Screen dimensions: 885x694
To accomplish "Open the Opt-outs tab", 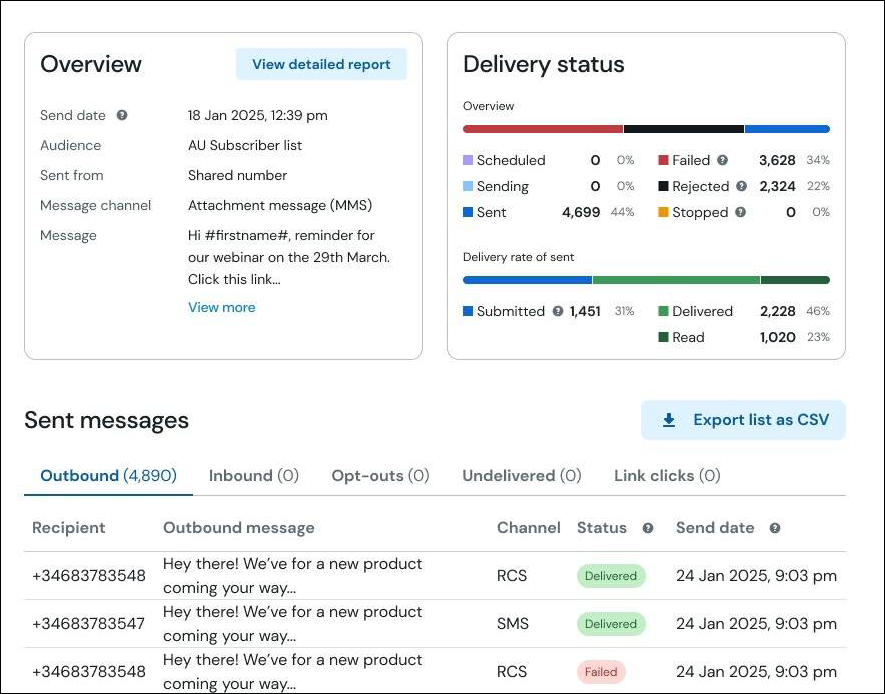I will pos(380,476).
